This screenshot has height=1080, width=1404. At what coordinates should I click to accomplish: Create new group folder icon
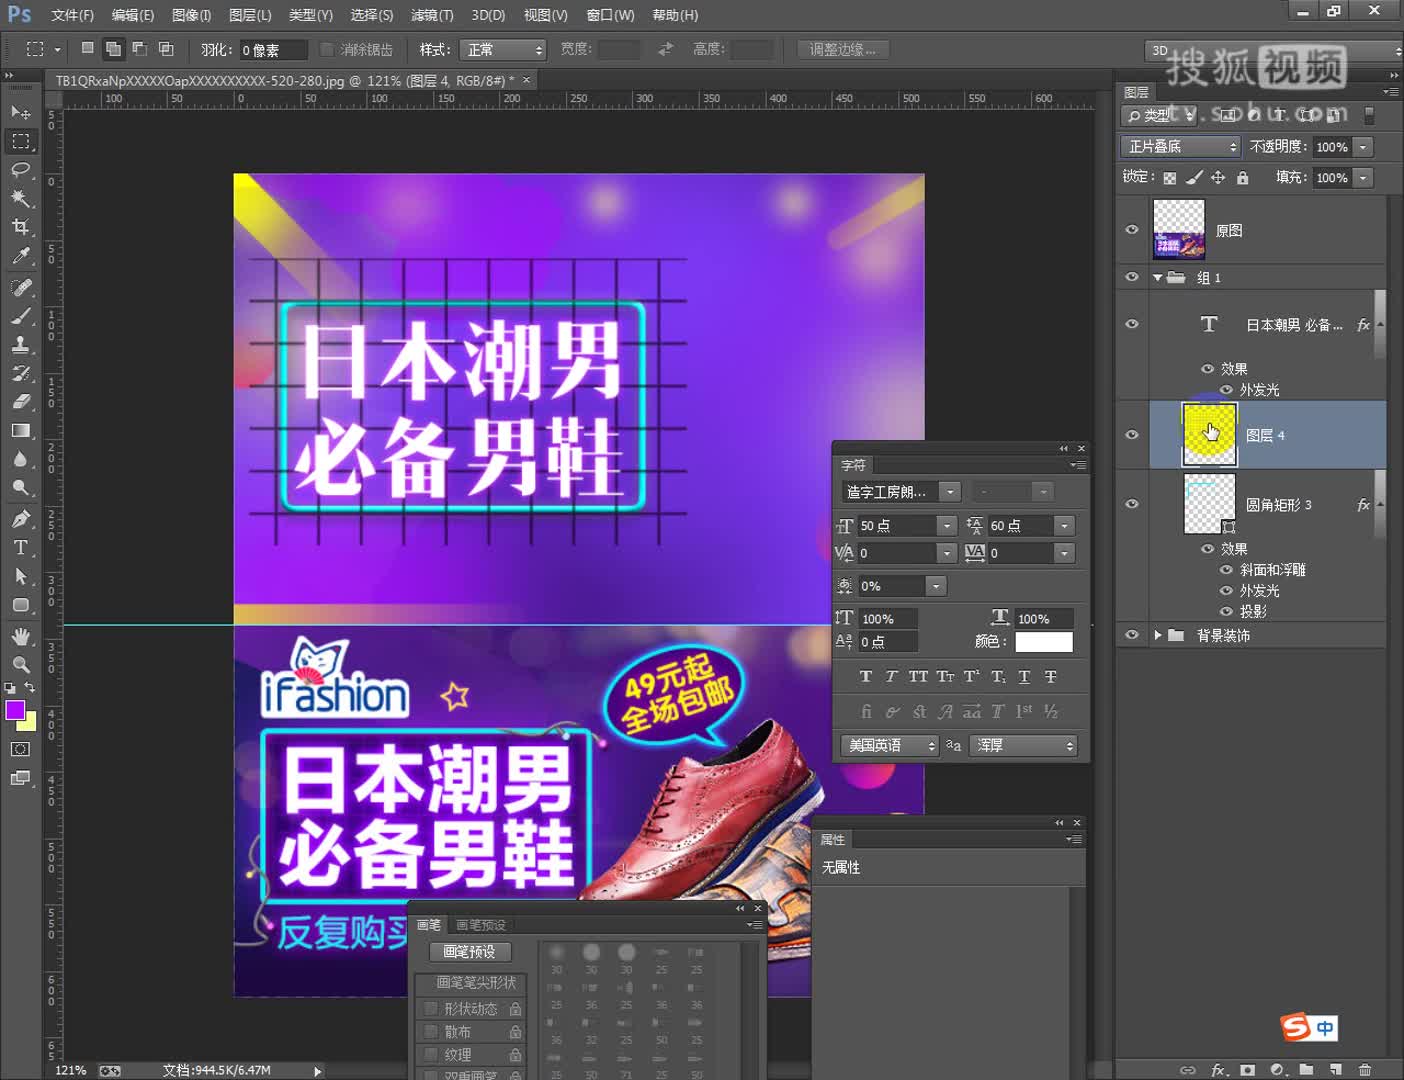click(x=1306, y=1069)
